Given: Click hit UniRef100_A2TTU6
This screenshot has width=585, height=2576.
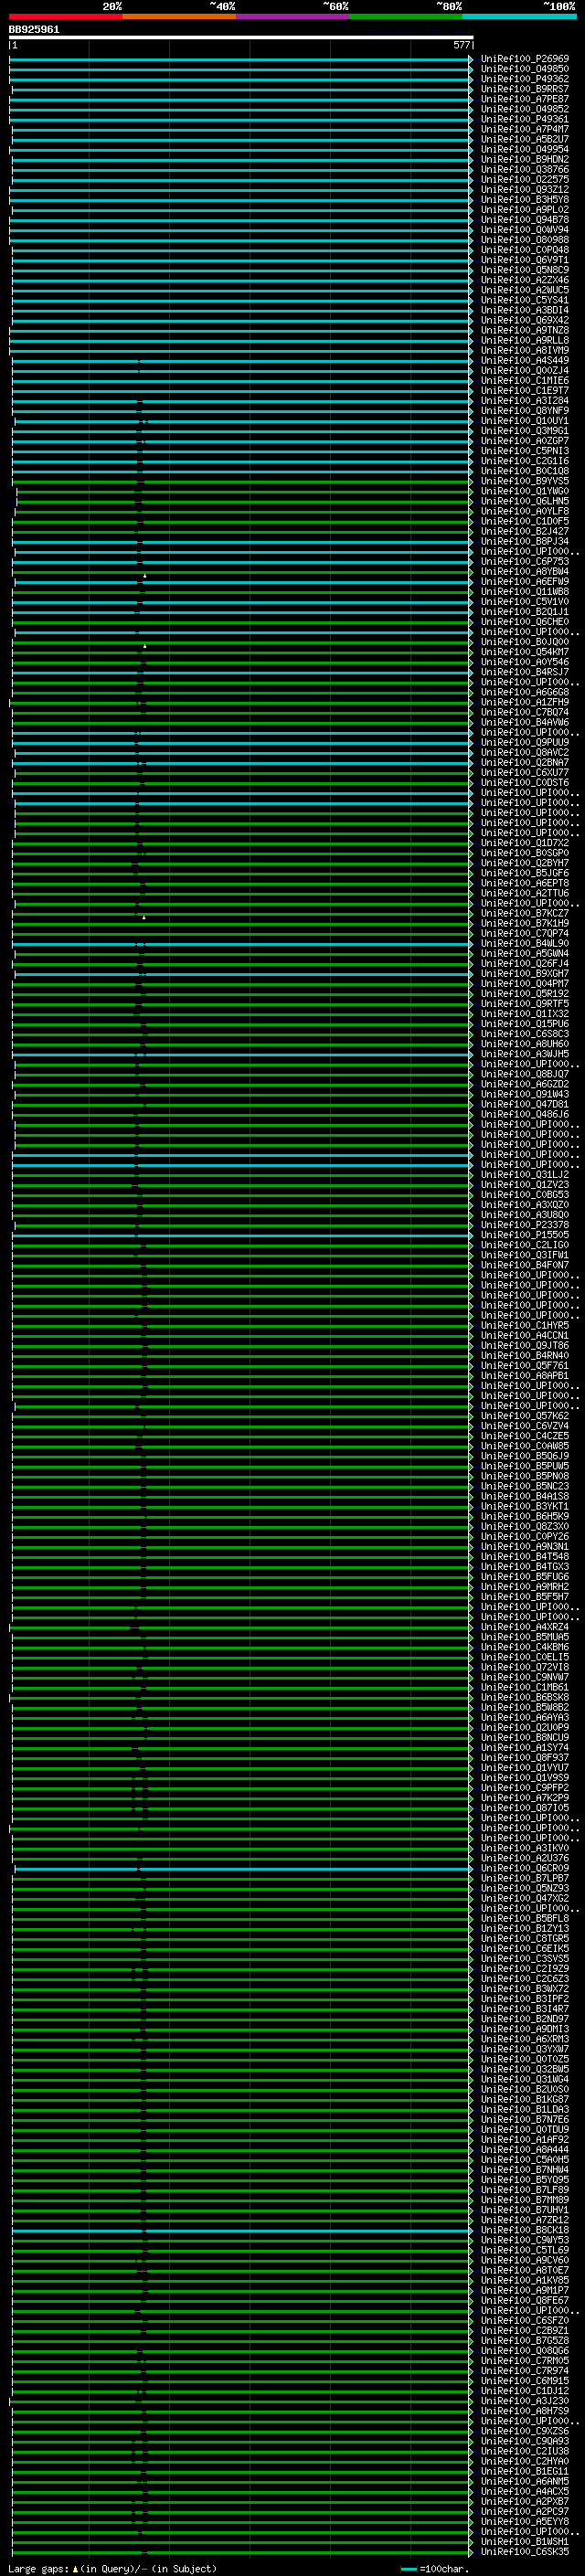Looking at the screenshot, I should [525, 893].
